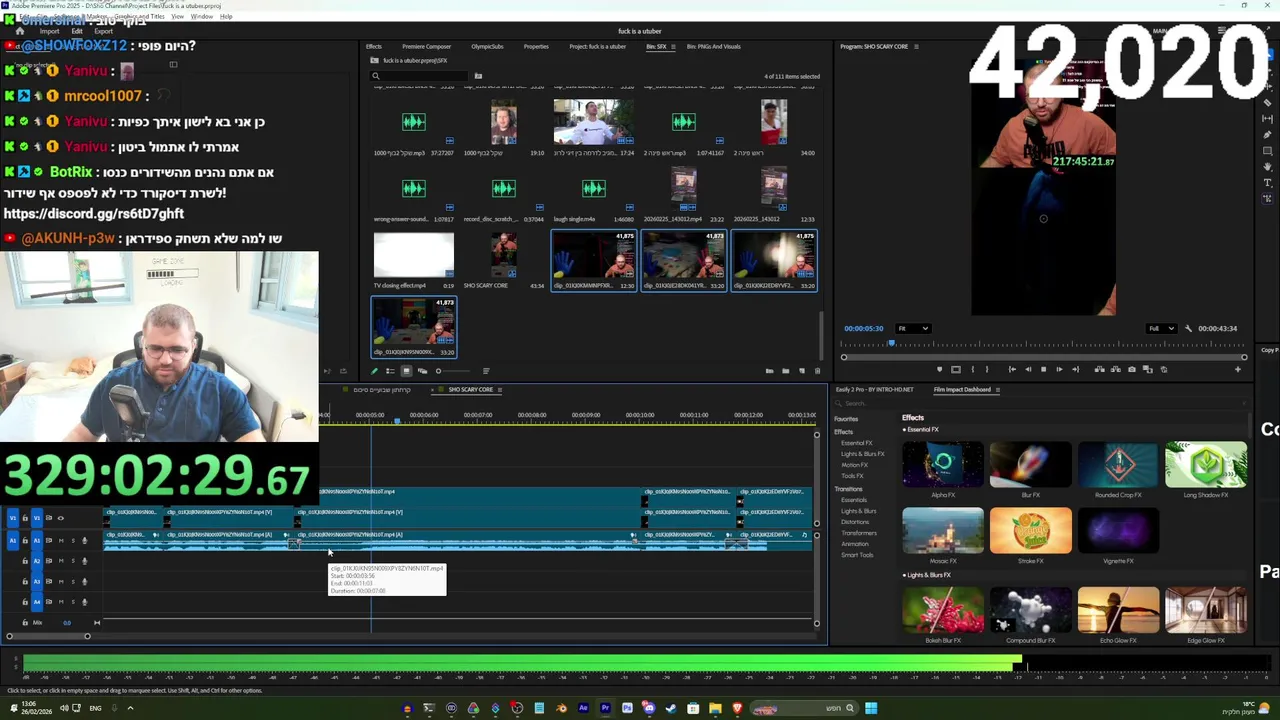Open Windows Start button on taskbar
This screenshot has height=720, width=1280.
click(871, 708)
